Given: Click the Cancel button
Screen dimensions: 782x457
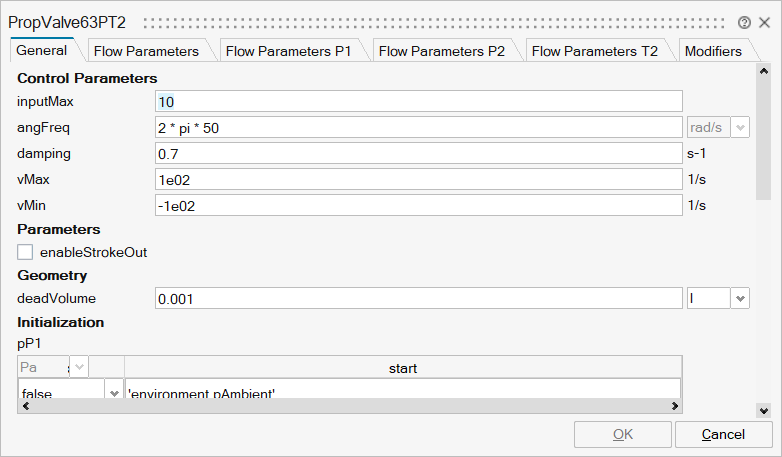Looking at the screenshot, I should click(723, 434).
